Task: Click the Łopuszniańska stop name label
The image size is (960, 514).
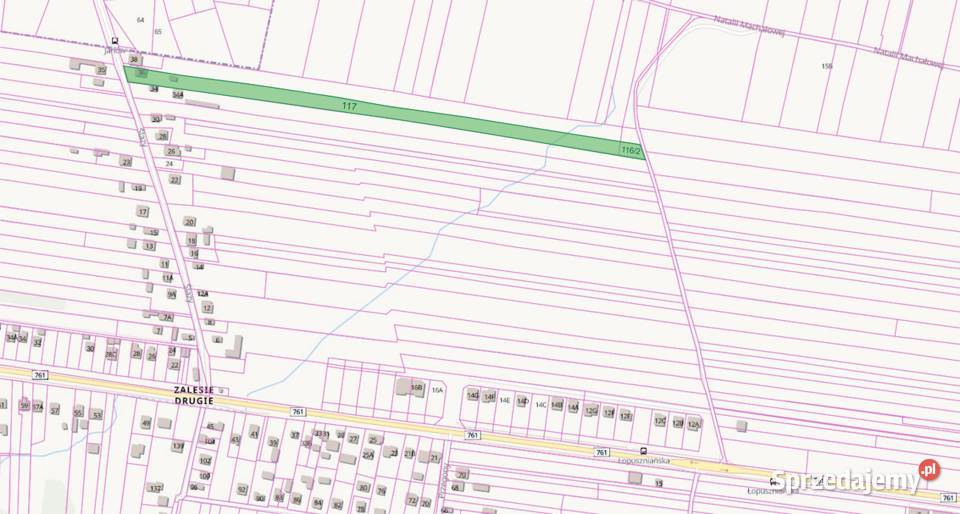Action: tap(643, 461)
